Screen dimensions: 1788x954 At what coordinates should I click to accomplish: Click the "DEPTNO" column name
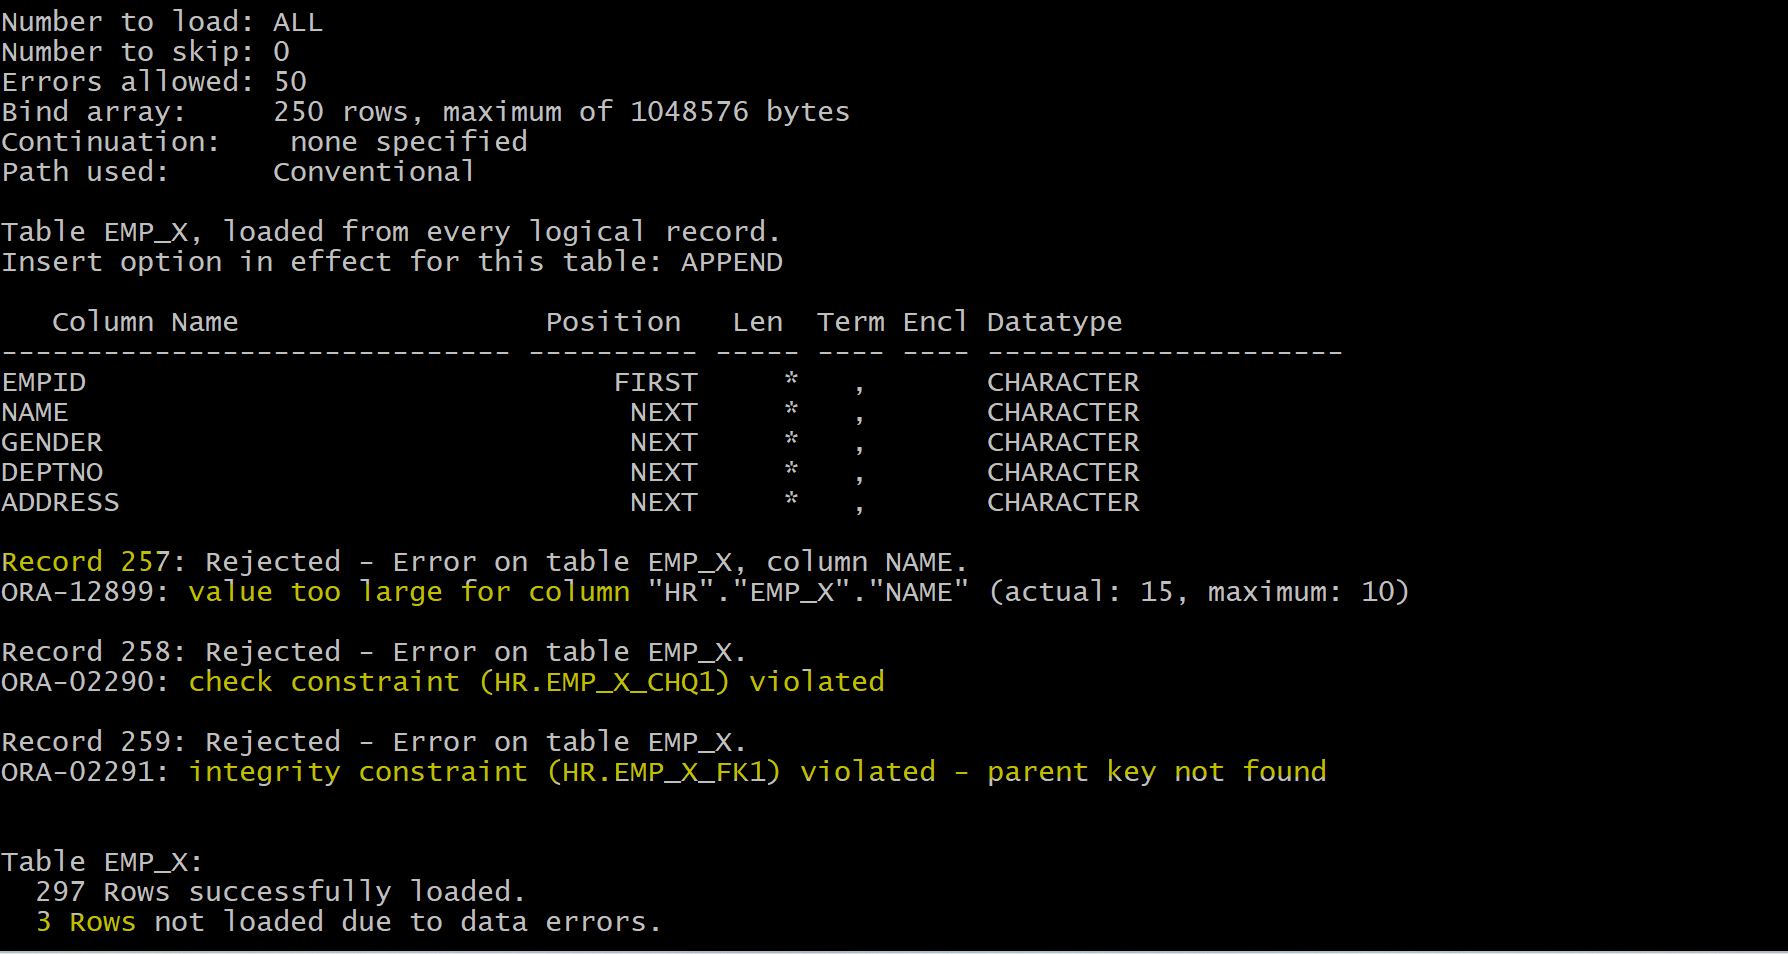pyautogui.click(x=52, y=472)
